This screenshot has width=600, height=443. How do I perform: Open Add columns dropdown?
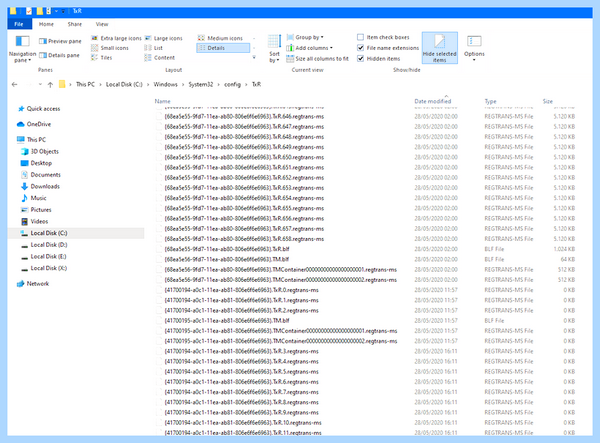[x=310, y=48]
